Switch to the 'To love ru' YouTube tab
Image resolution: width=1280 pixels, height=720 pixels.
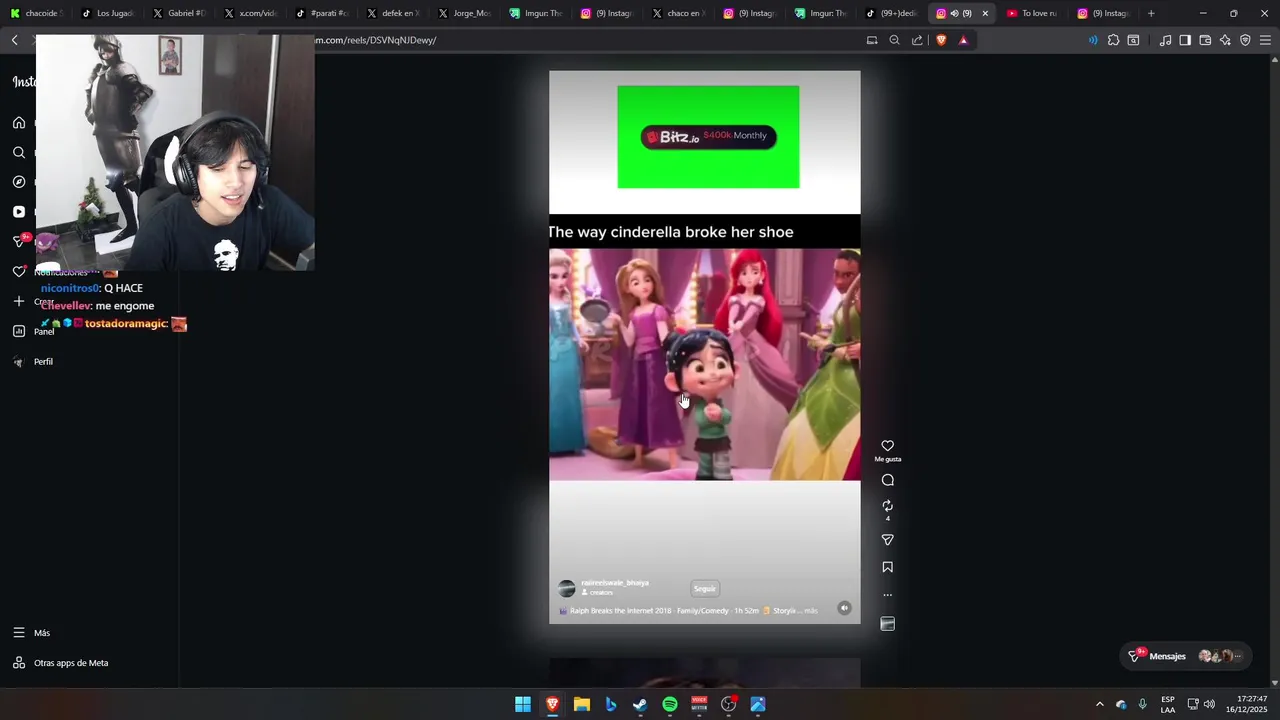click(1032, 13)
